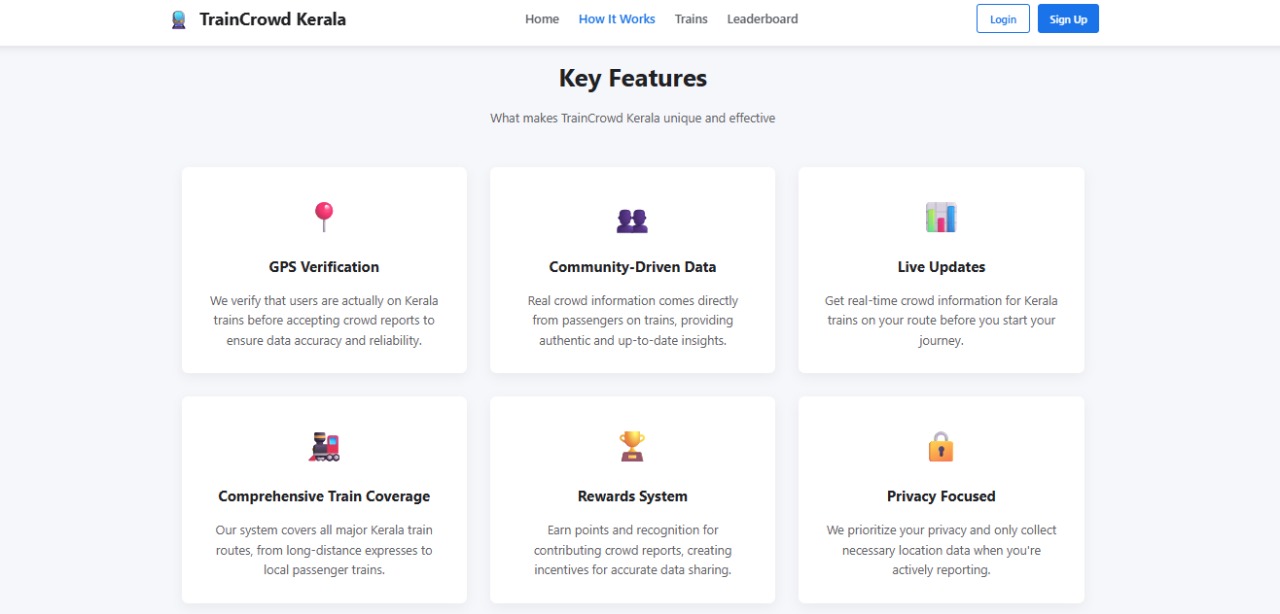Select How It Works in navbar
Image resolution: width=1280 pixels, height=614 pixels.
[x=617, y=19]
